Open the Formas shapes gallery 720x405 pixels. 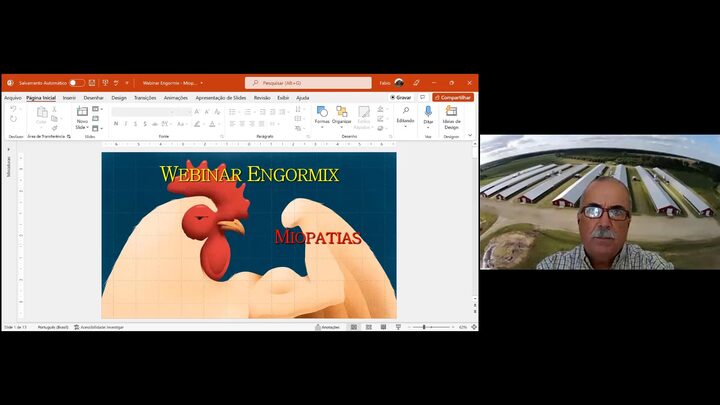click(322, 115)
